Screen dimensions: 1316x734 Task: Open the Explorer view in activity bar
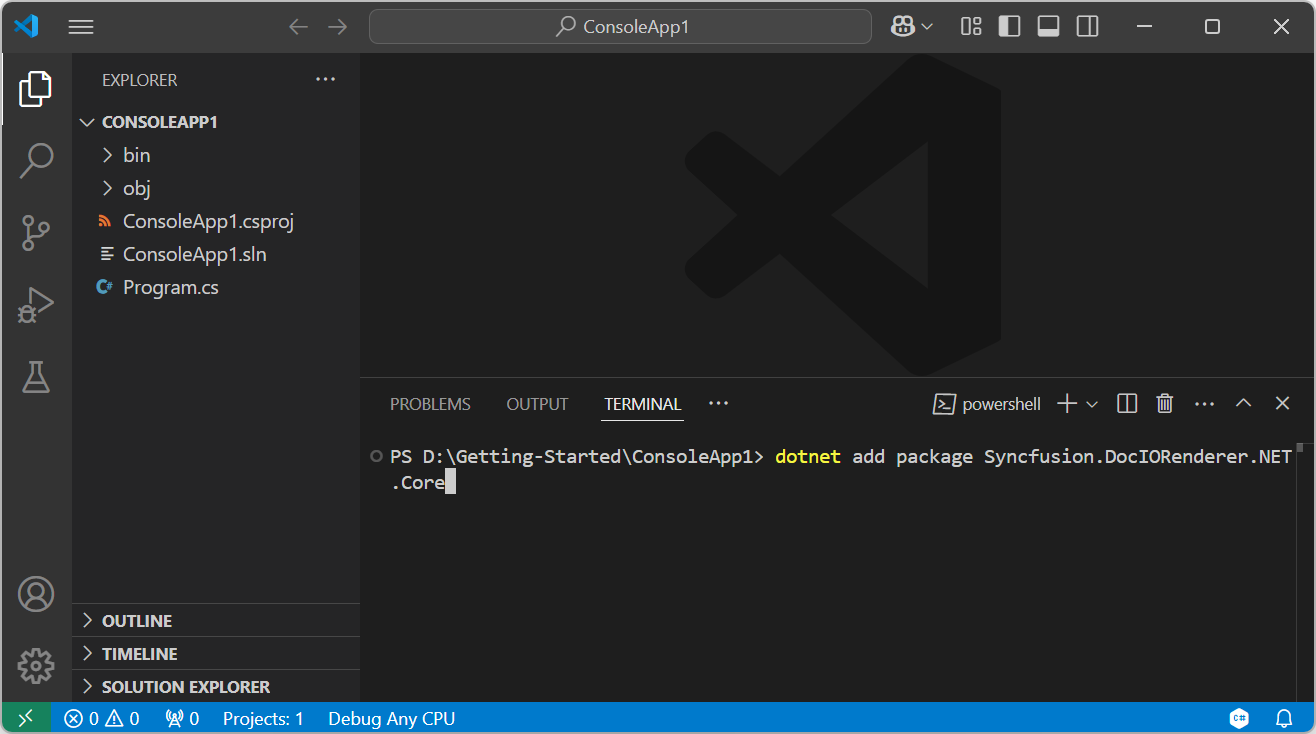[x=36, y=89]
